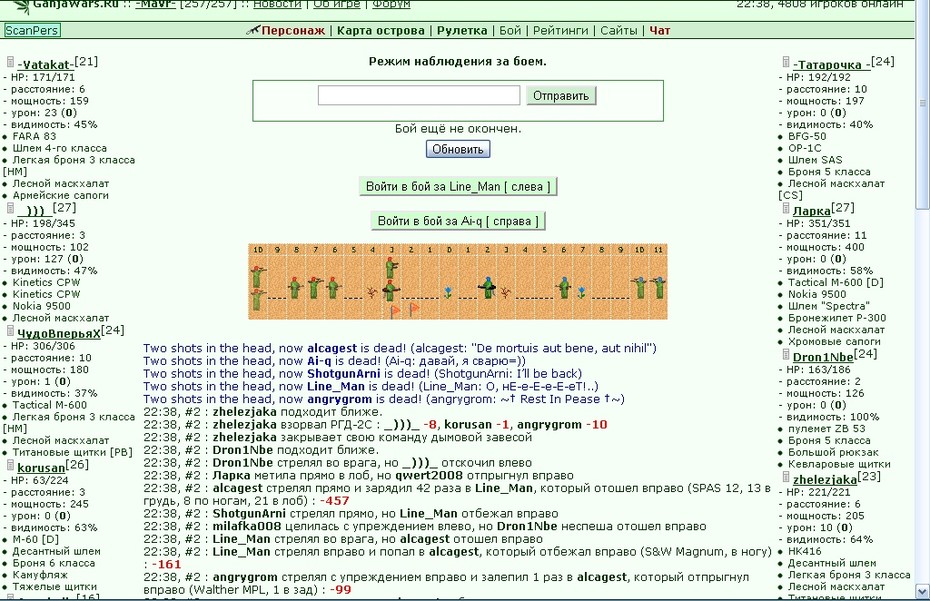Open ЧудоВперьяХ player profile link
Screen dimensions: 930x601
tap(59, 333)
